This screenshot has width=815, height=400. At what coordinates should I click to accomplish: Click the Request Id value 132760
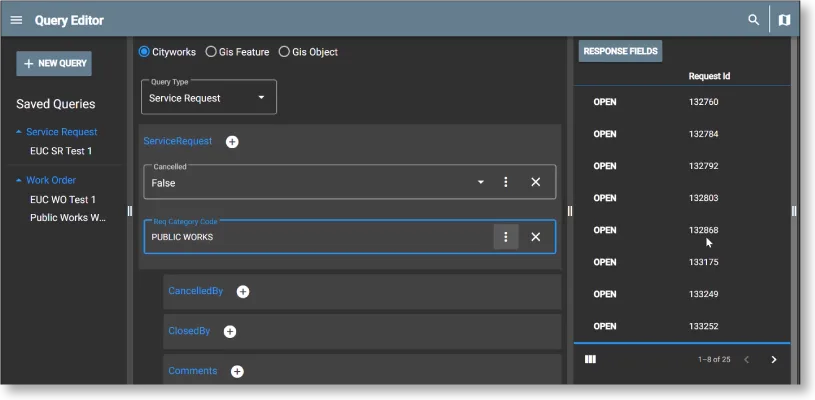click(703, 102)
